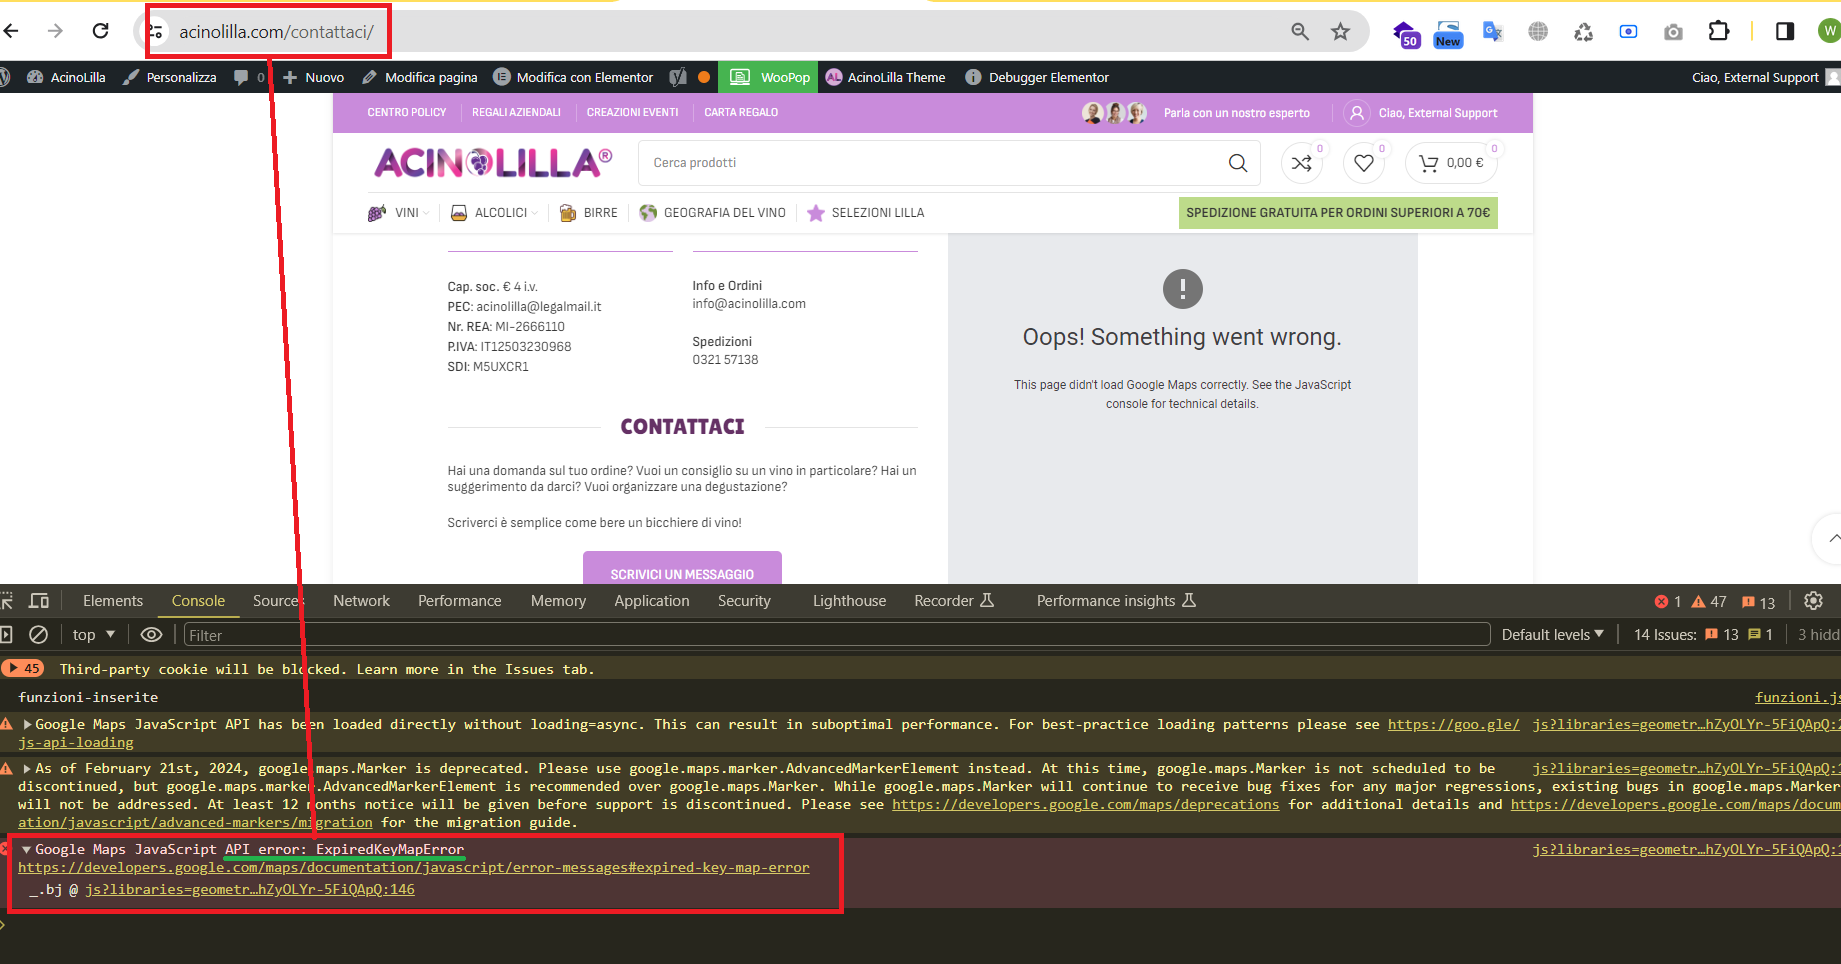Click the Yoast SEO icon in admin bar

pyautogui.click(x=678, y=77)
